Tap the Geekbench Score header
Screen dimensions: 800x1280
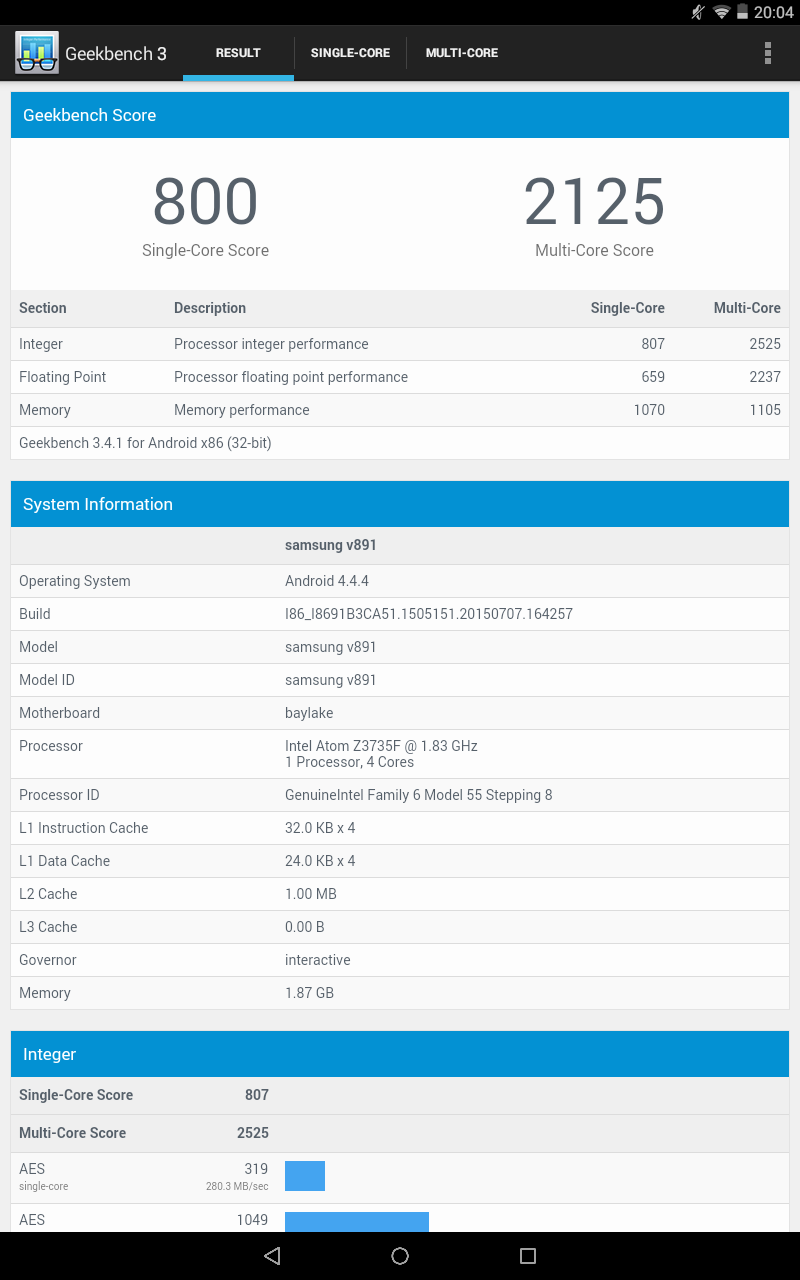pos(400,115)
